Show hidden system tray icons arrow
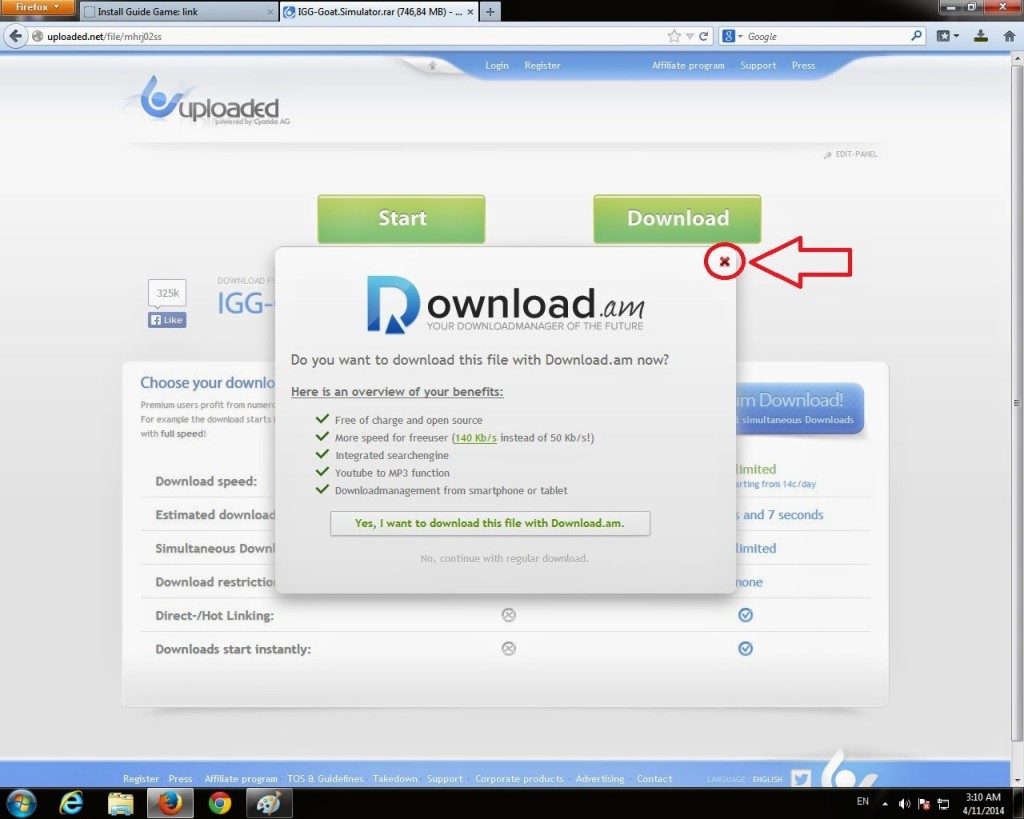The image size is (1024, 819). click(885, 804)
